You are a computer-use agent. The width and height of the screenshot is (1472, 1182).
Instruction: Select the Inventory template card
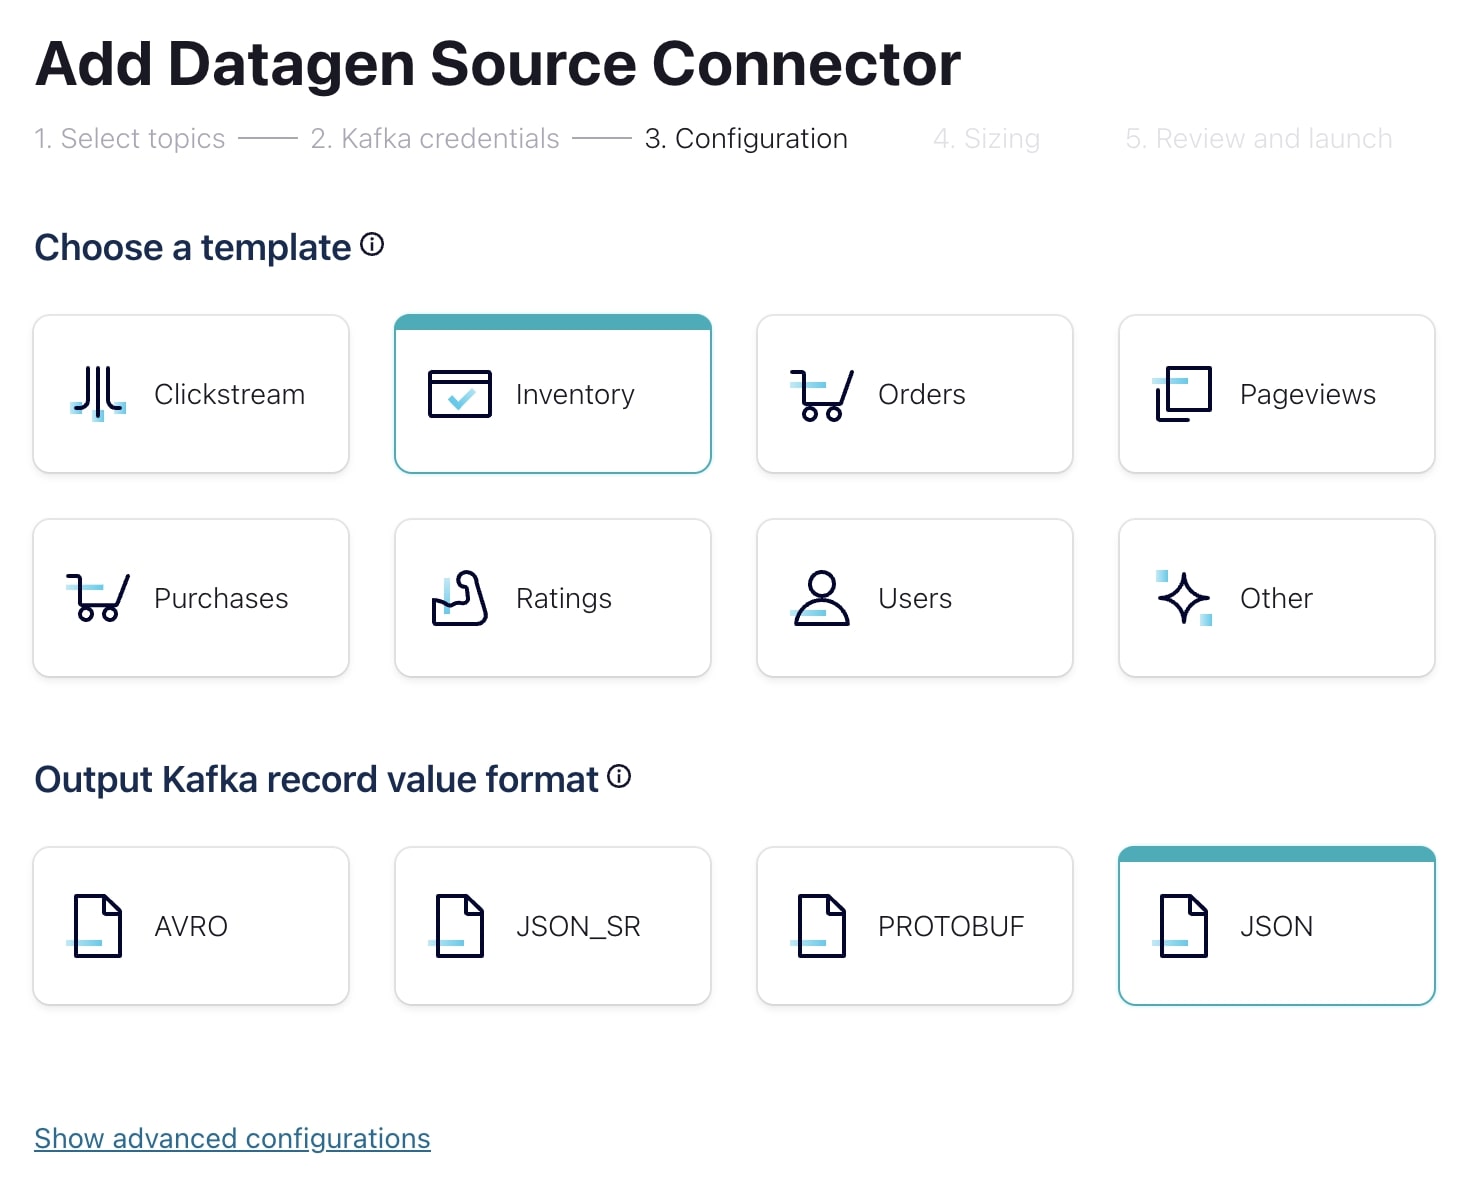tap(553, 394)
